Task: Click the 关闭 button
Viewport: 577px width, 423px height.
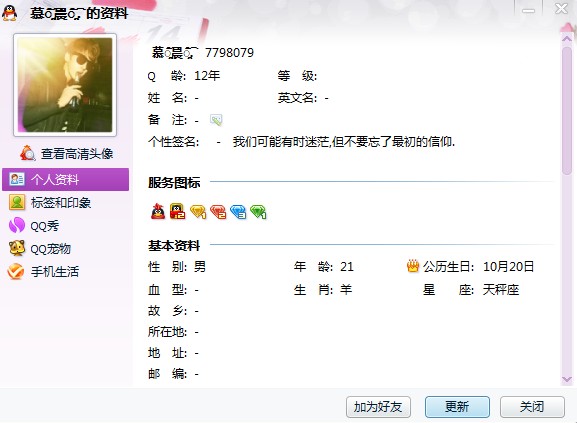Action: tap(532, 407)
